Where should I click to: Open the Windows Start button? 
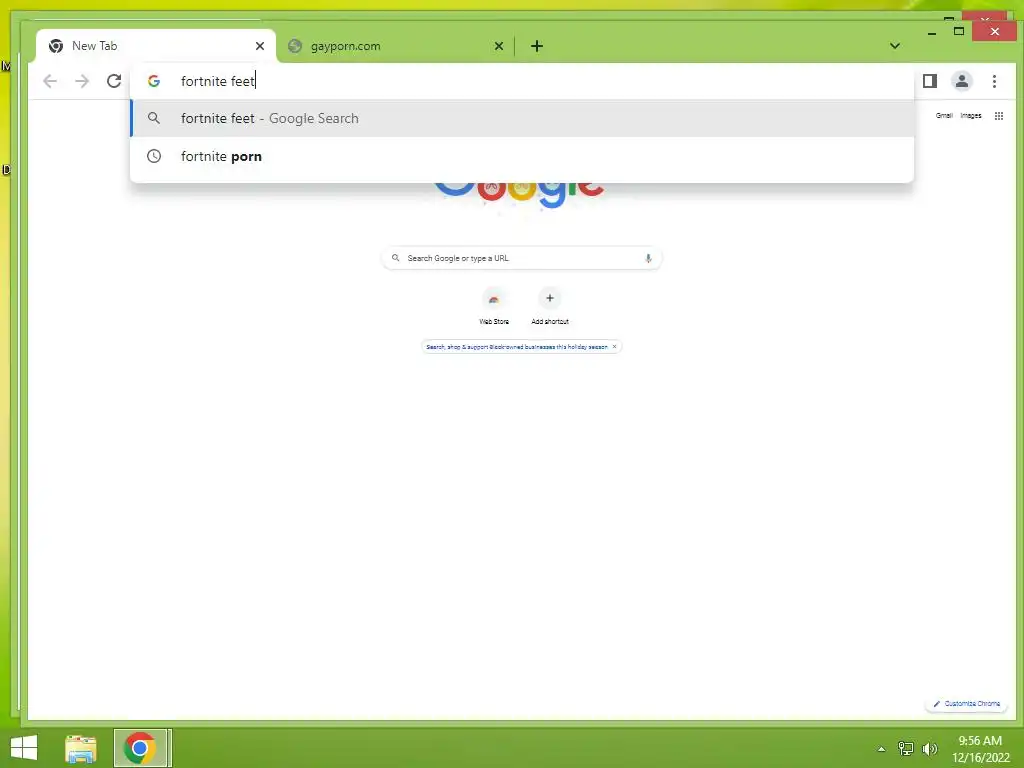(24, 748)
